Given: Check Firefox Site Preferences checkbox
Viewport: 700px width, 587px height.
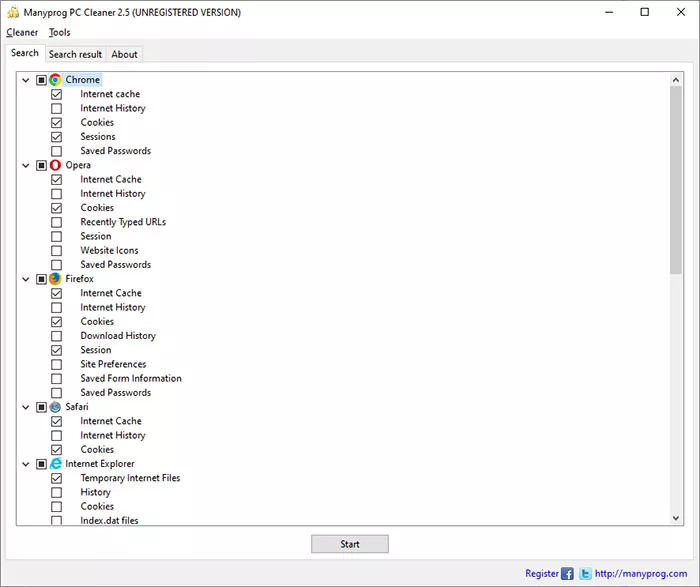Looking at the screenshot, I should tap(56, 364).
